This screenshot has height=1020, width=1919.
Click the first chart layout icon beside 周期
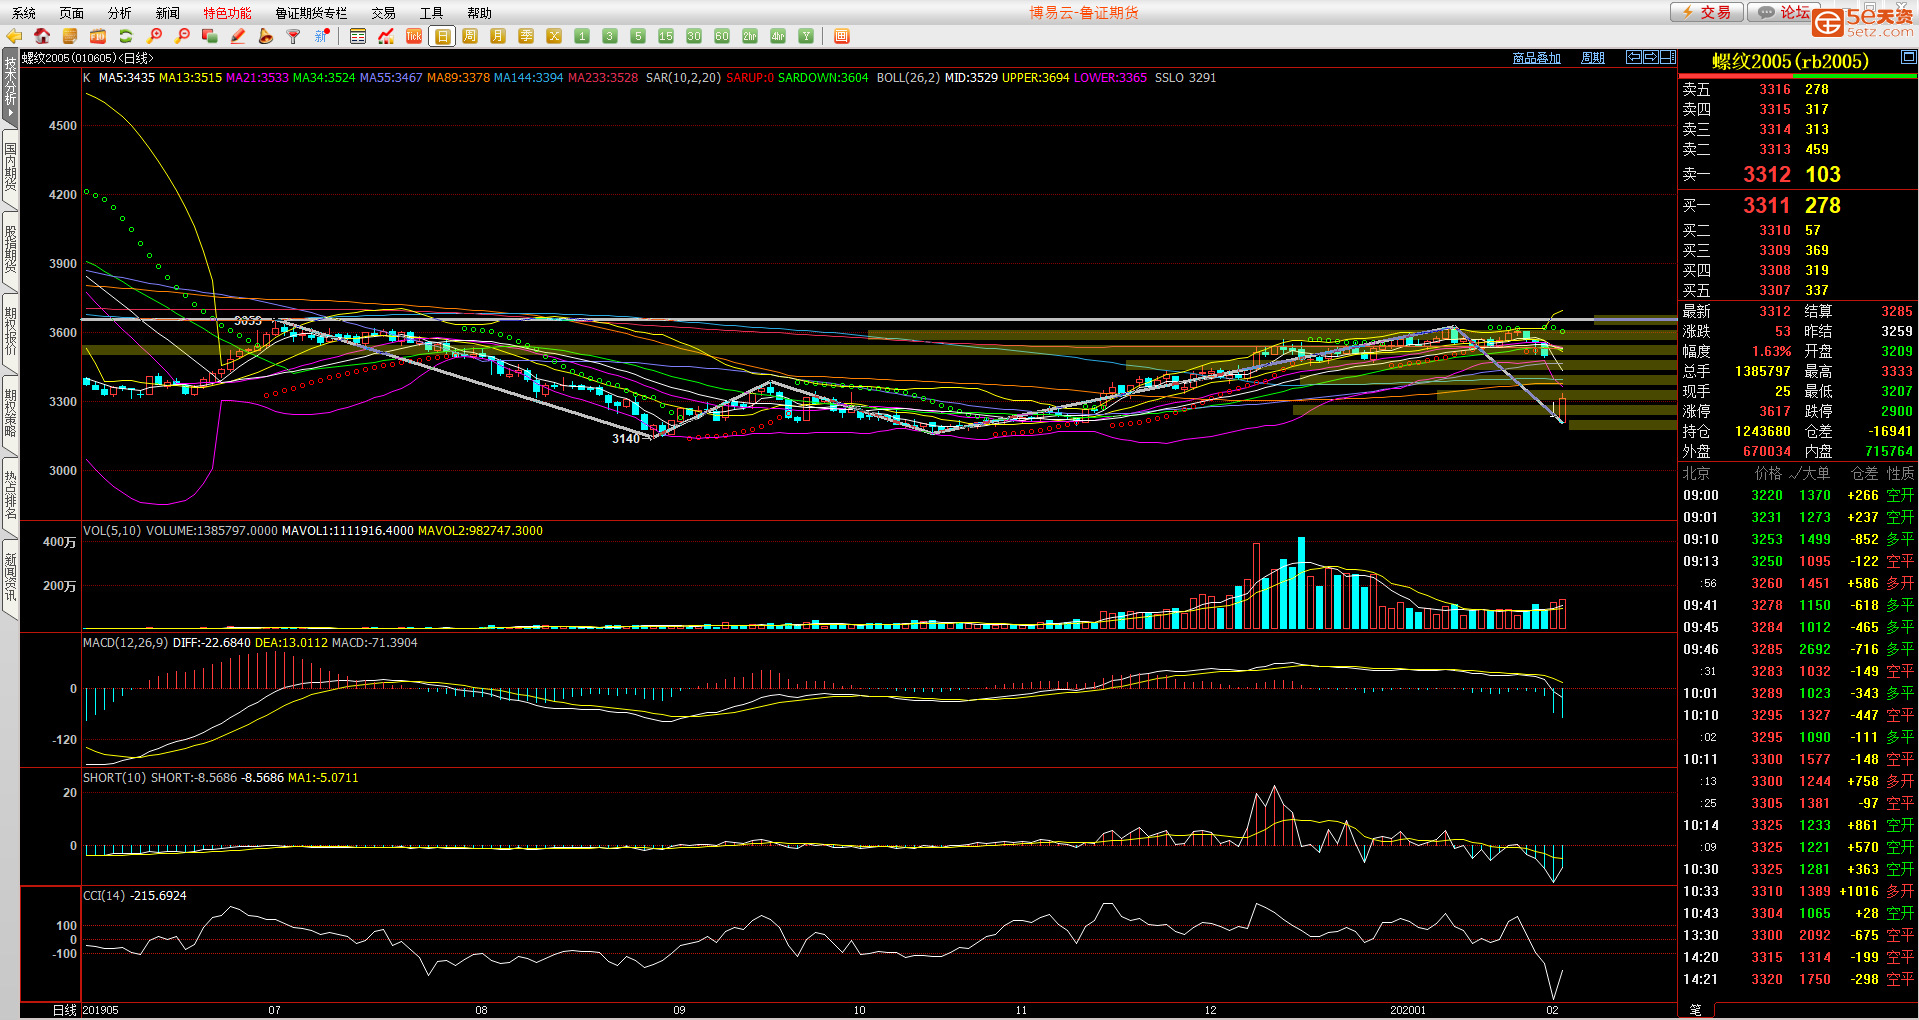(x=1634, y=57)
